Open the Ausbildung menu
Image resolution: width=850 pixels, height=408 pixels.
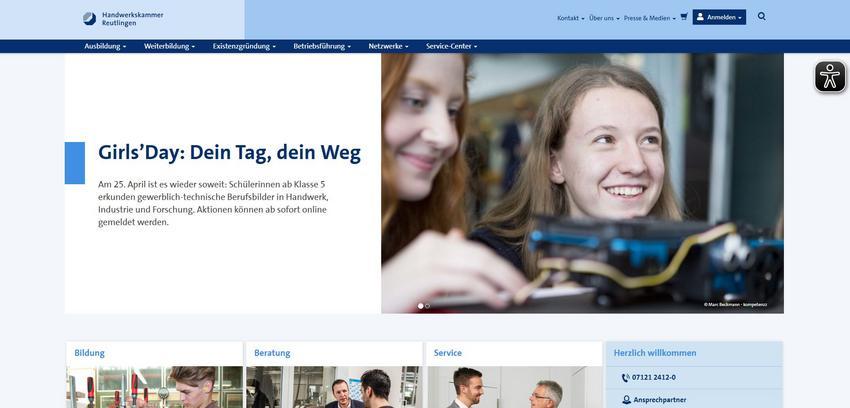(x=105, y=46)
